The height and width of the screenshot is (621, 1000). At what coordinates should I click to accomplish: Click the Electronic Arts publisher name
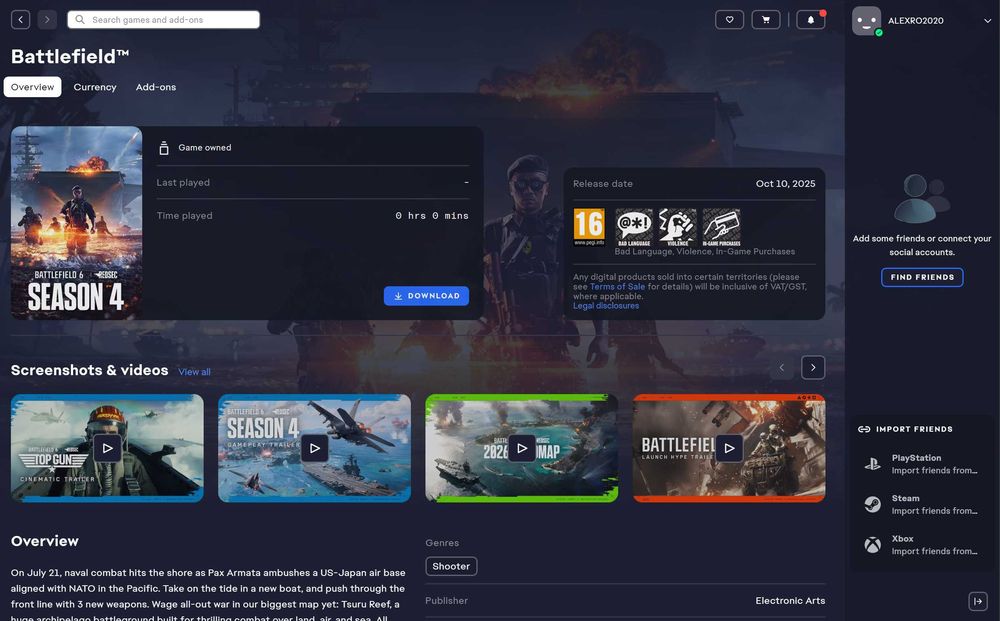pos(790,601)
